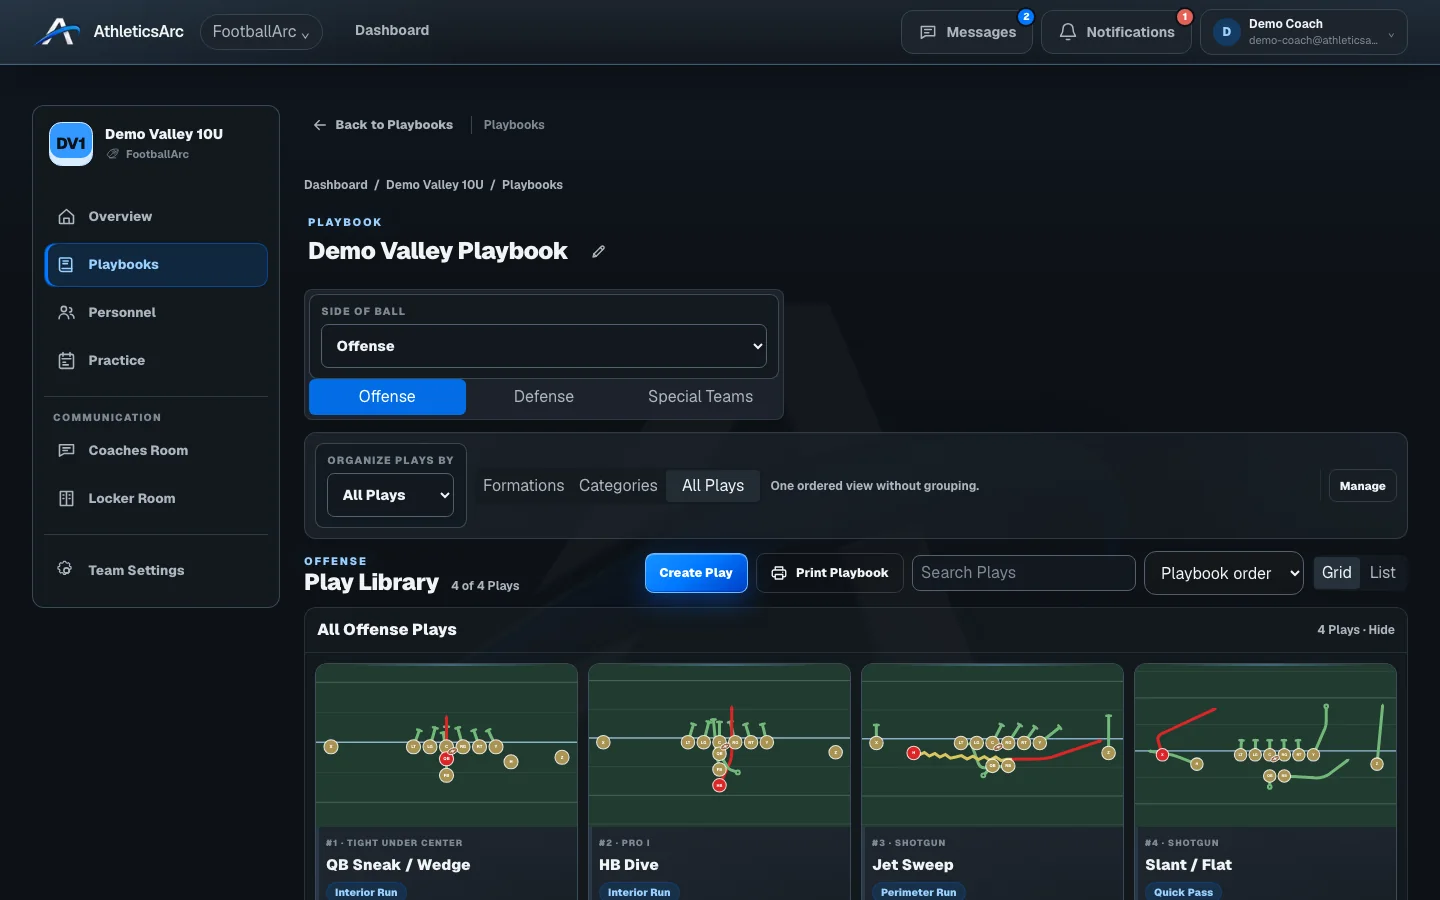Select the Defense tab

544,397
